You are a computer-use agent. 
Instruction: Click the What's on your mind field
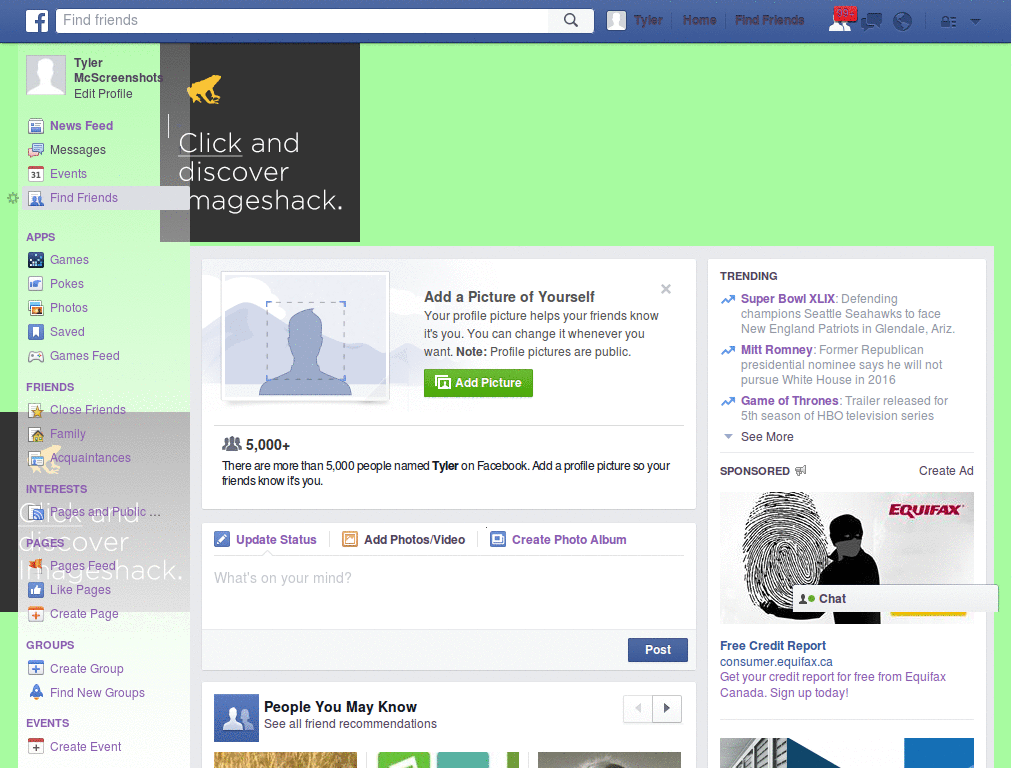(449, 593)
